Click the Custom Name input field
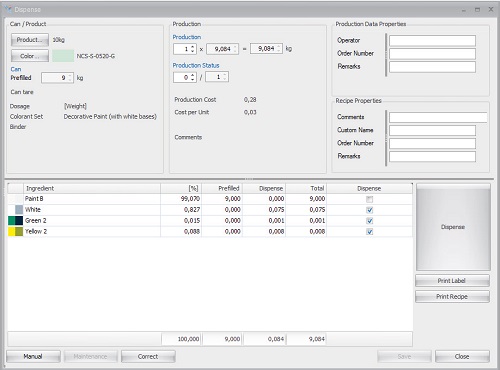The height and width of the screenshot is (370, 500). (x=432, y=130)
